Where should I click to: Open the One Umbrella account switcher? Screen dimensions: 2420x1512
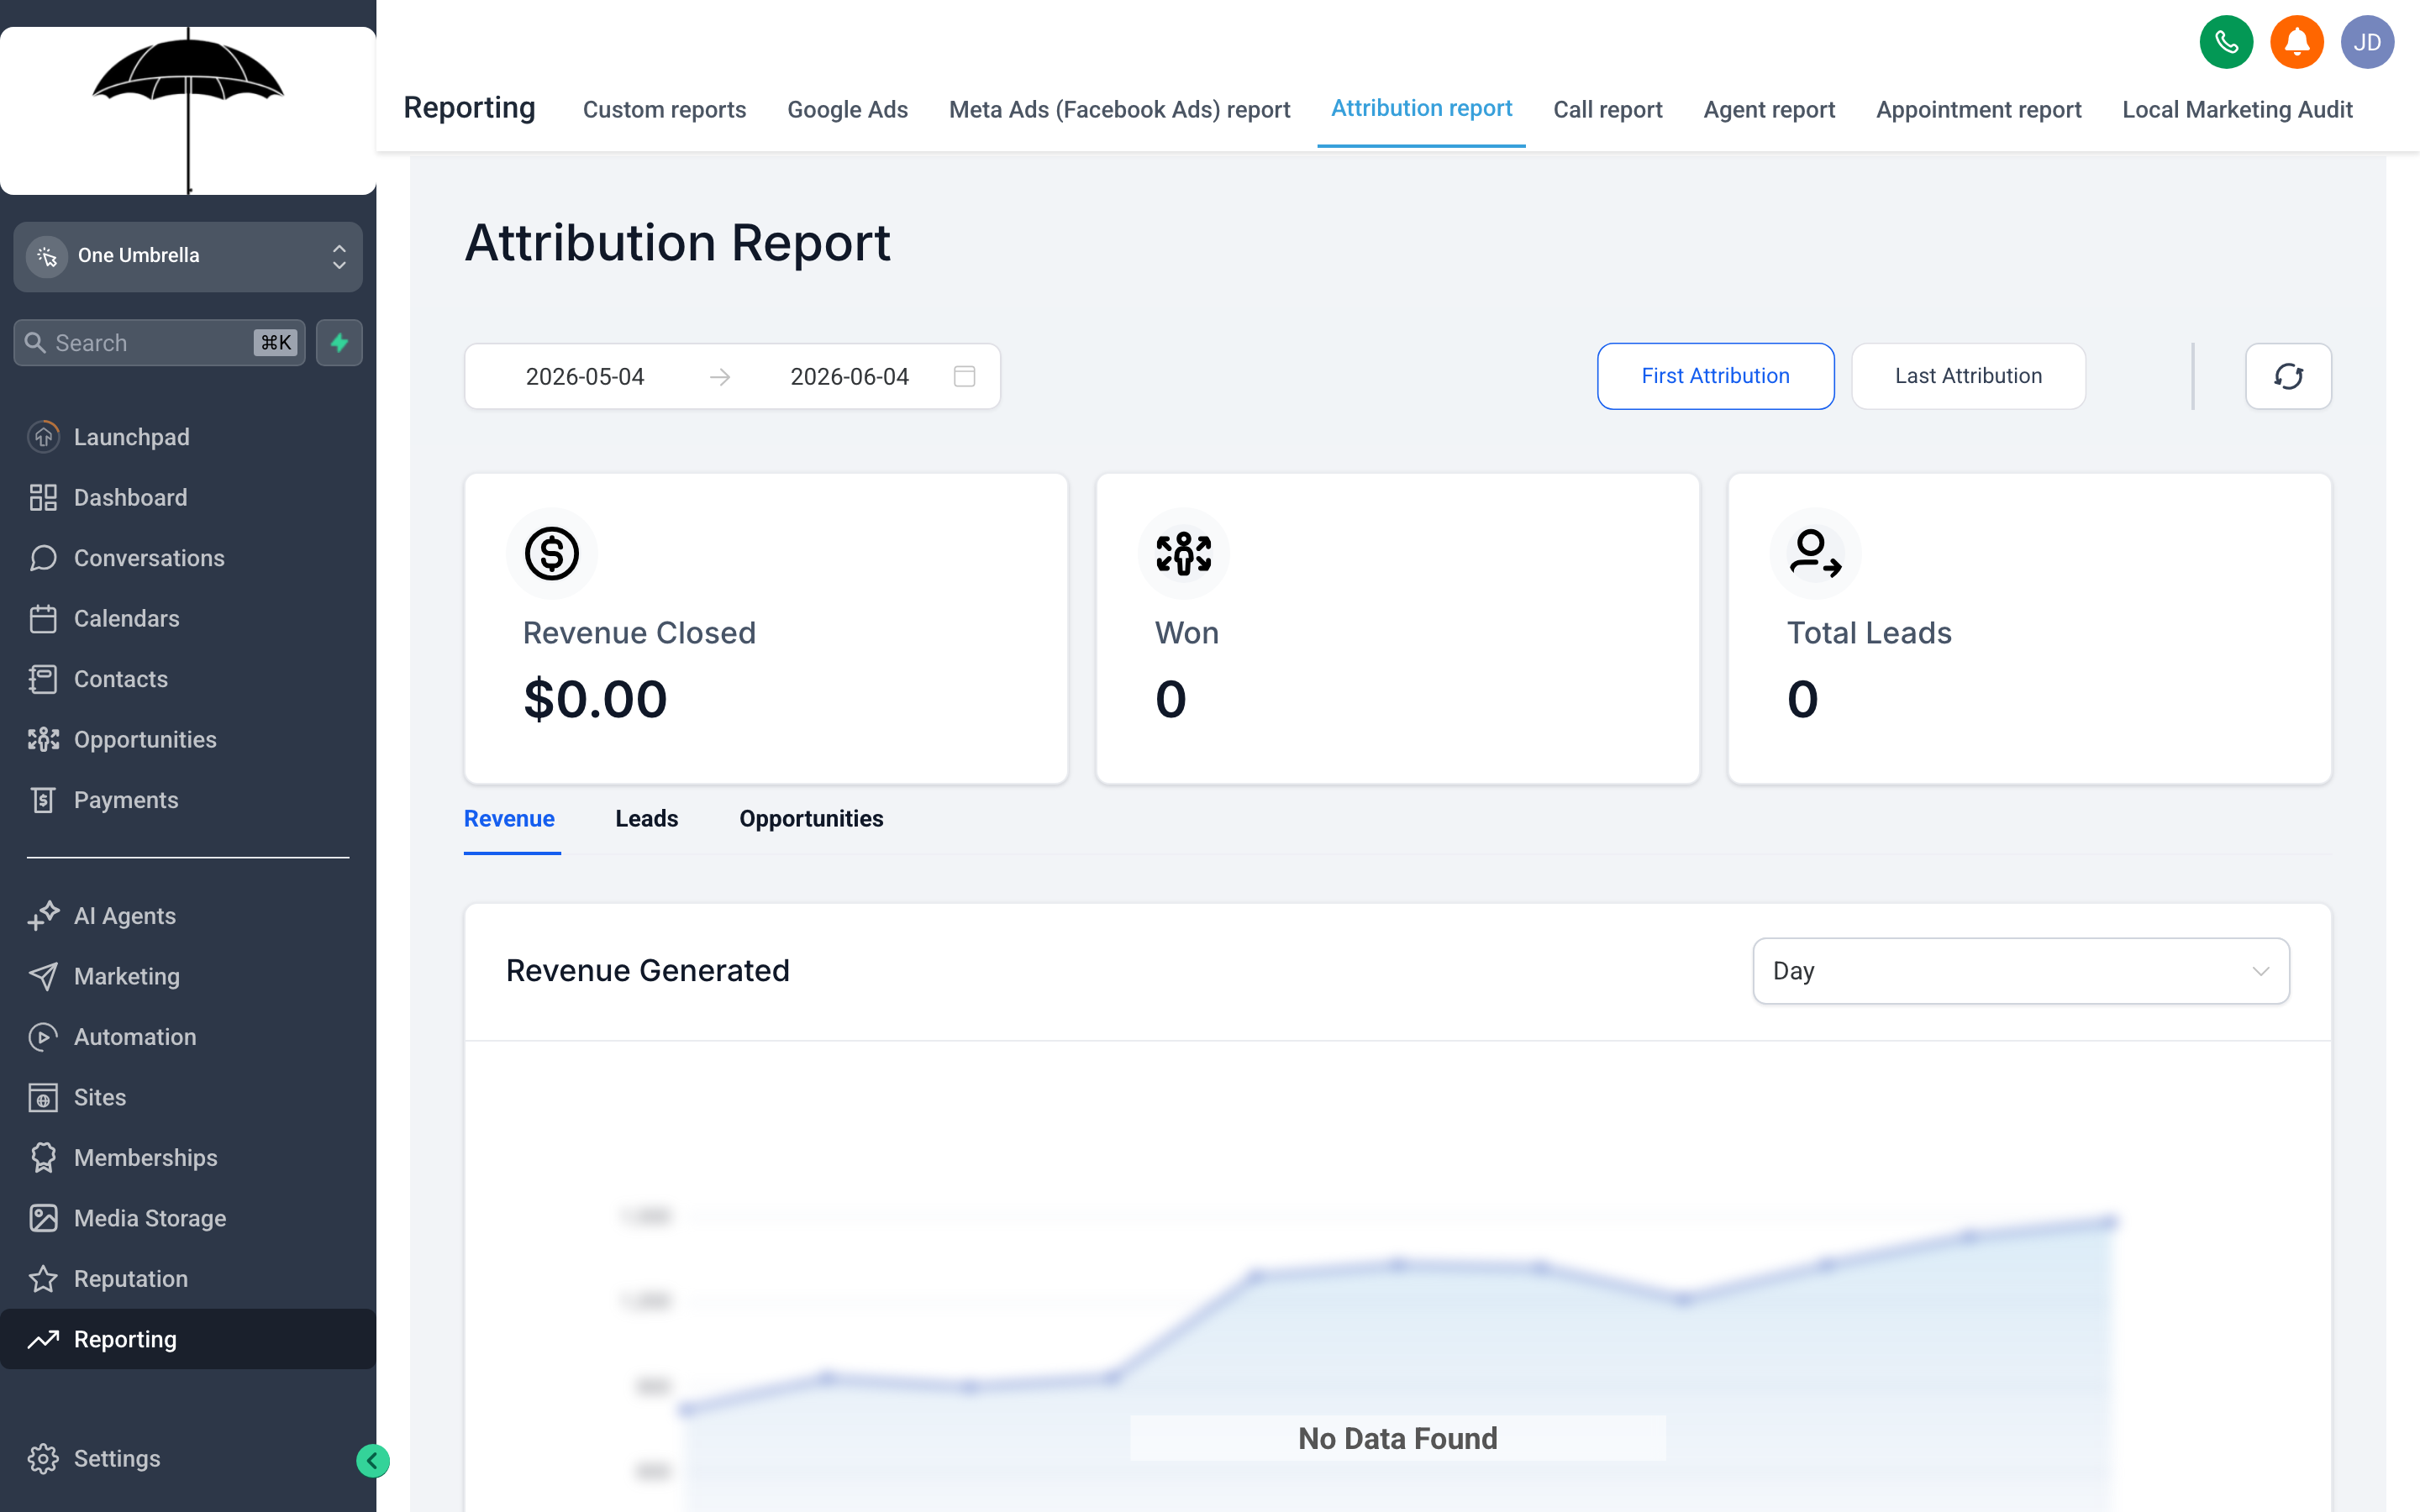188,256
